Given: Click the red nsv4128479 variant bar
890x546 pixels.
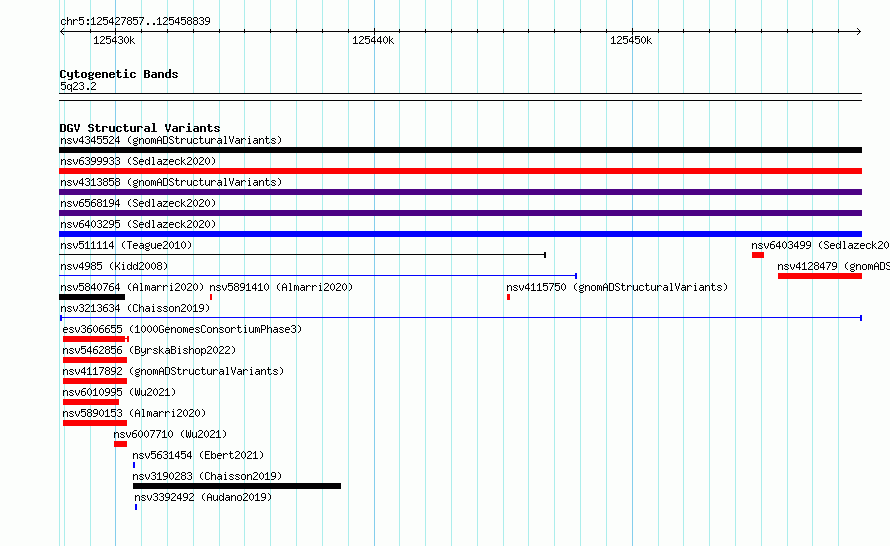Looking at the screenshot, I should click(x=820, y=276).
